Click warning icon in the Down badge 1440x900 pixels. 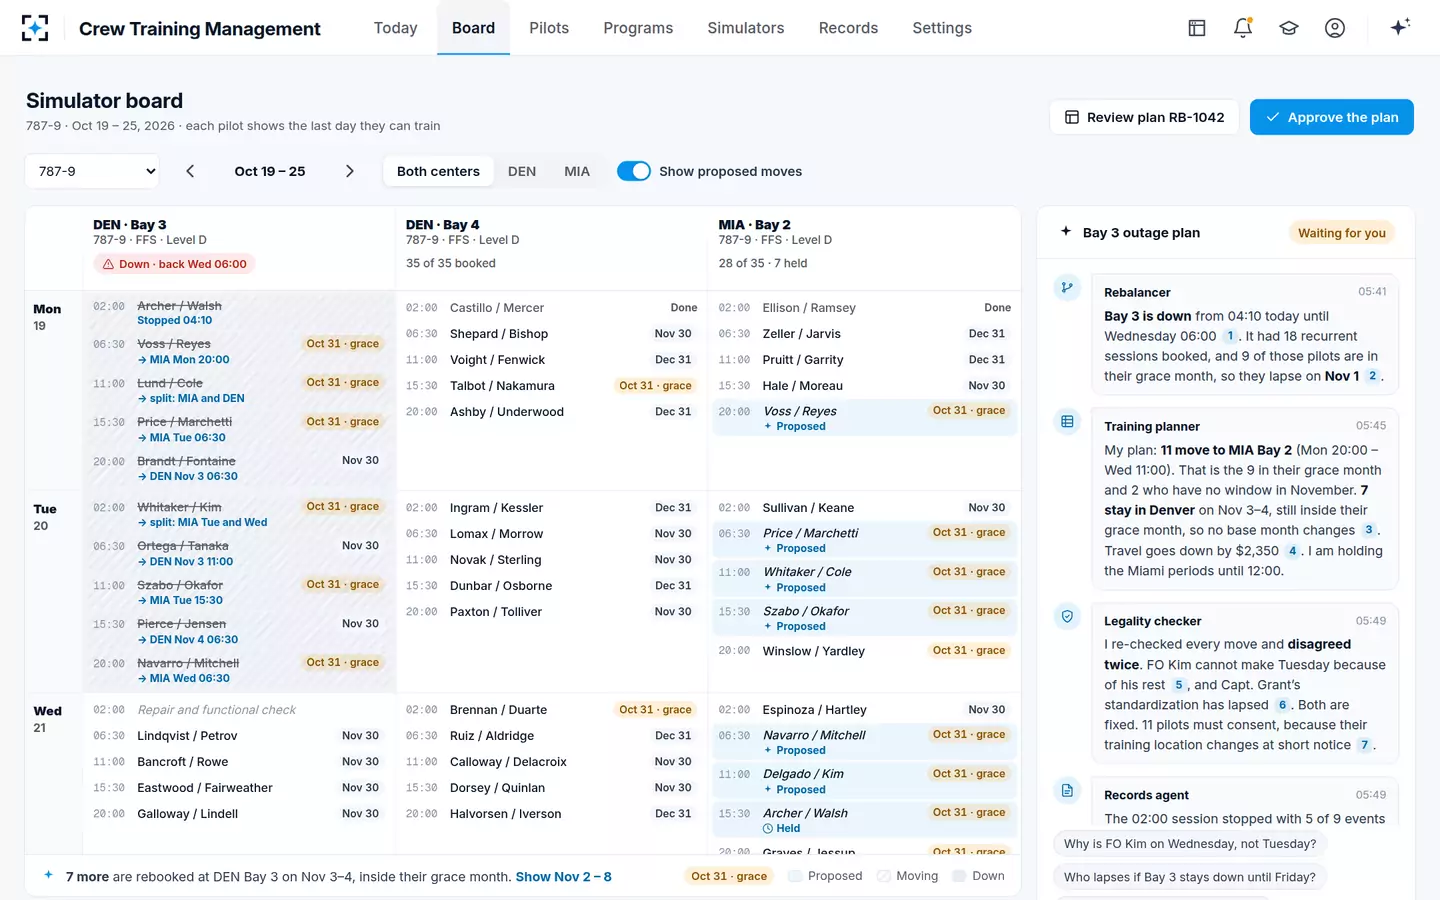tap(108, 264)
